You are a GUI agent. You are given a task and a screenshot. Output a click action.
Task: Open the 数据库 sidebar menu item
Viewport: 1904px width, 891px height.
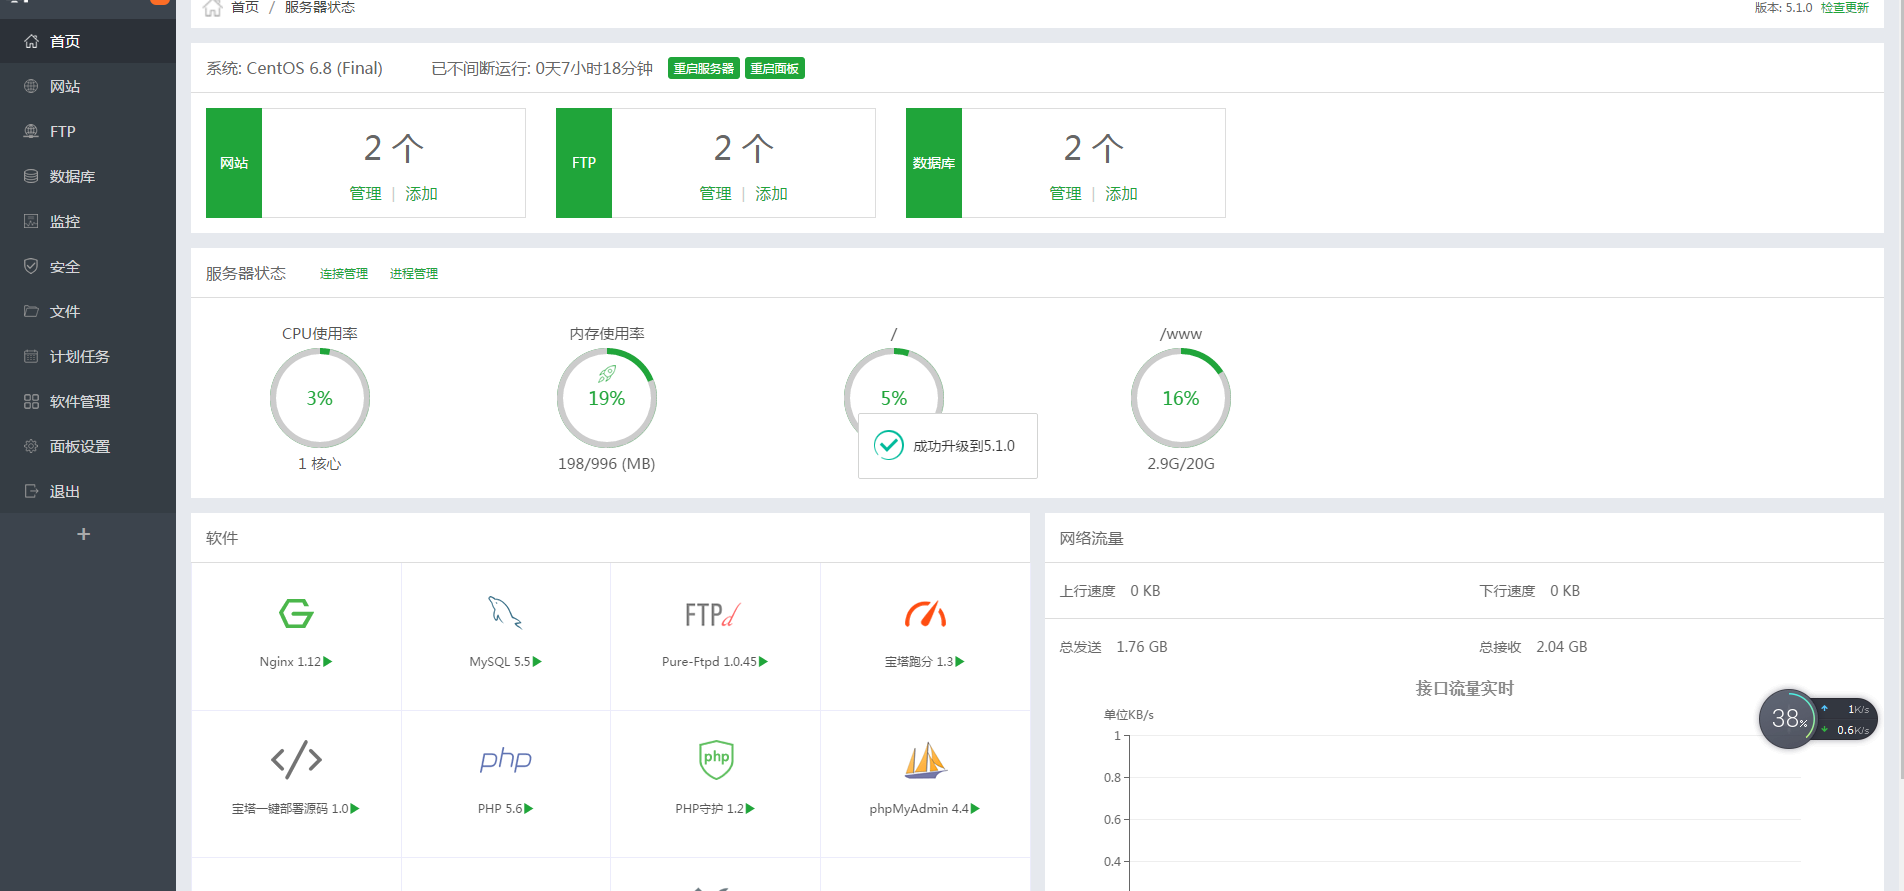pos(88,176)
